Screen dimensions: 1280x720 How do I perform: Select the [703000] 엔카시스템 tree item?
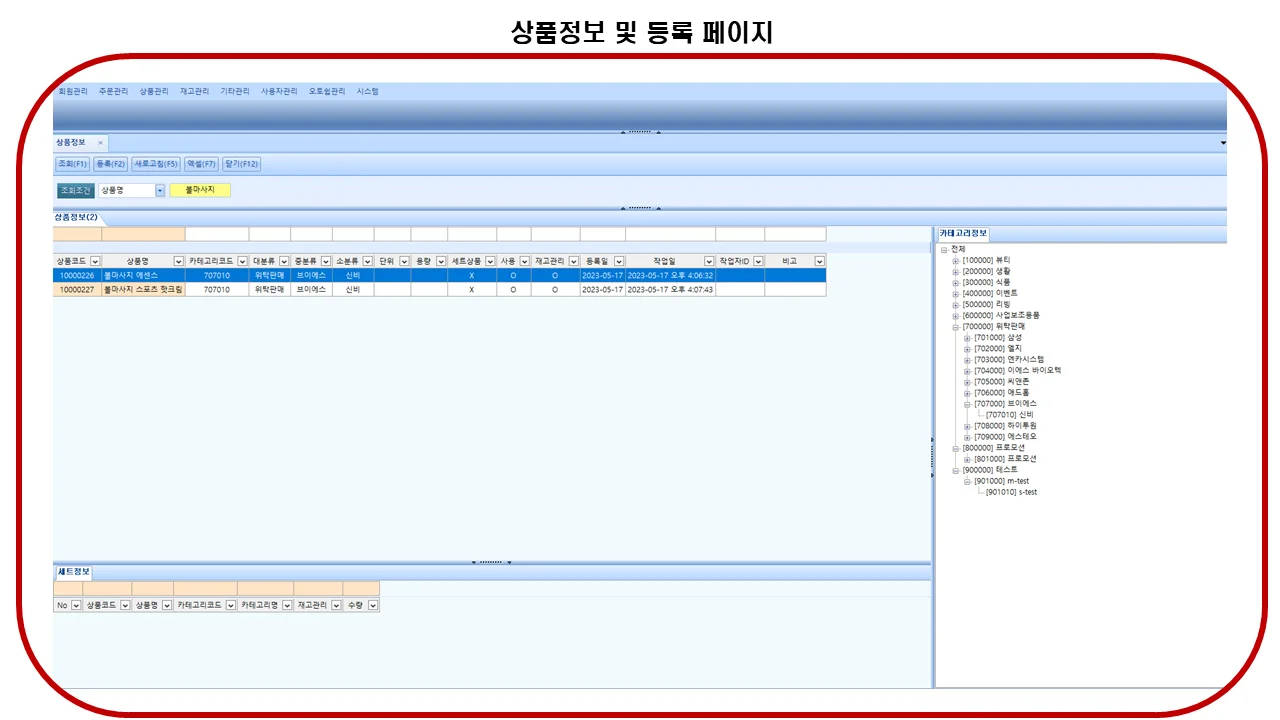(1009, 359)
